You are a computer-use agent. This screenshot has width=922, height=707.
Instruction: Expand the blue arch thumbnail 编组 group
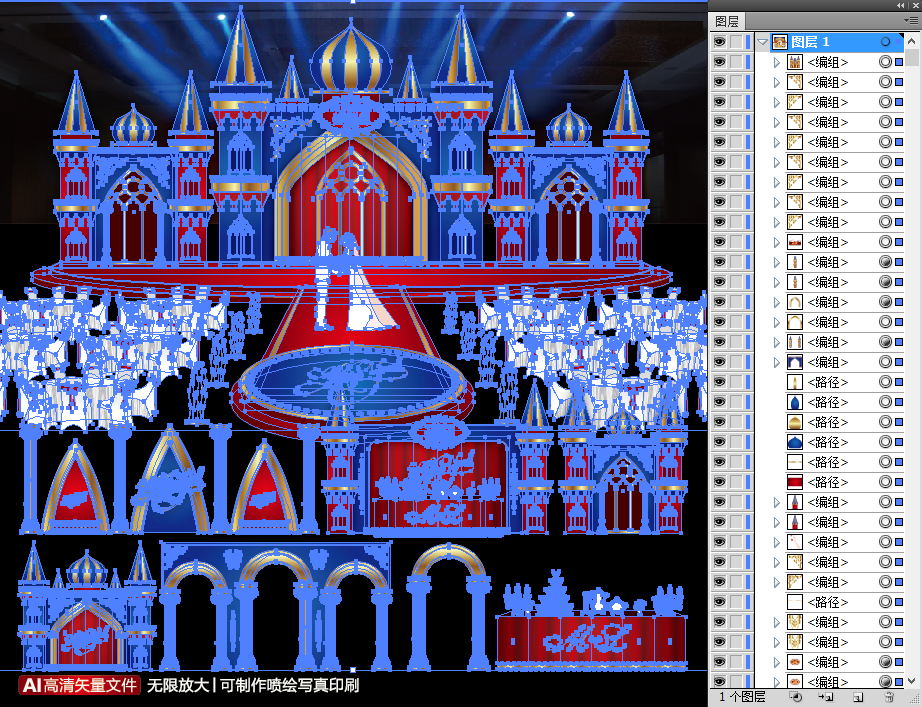(777, 362)
